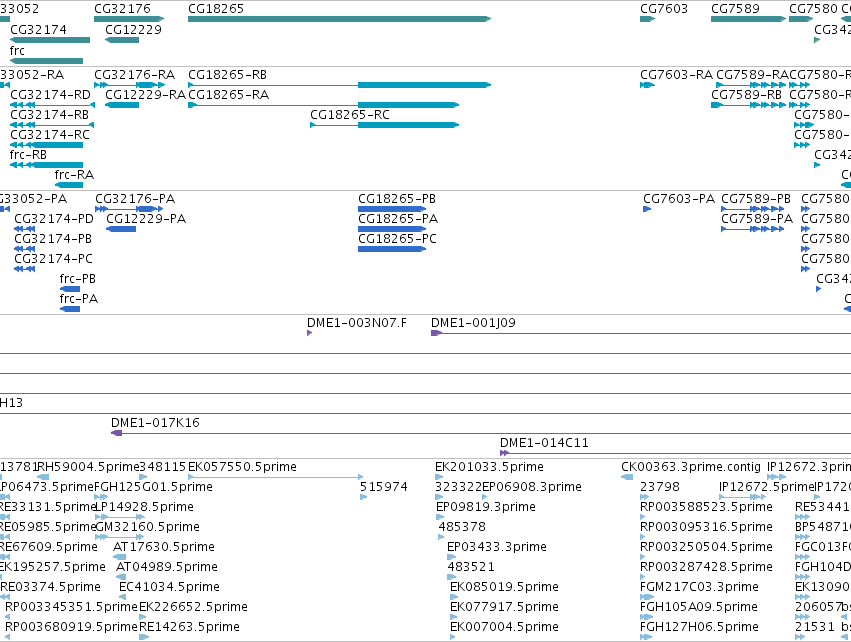Image resolution: width=851 pixels, height=642 pixels.
Task: Select protein frc-PB label
Action: [x=78, y=278]
